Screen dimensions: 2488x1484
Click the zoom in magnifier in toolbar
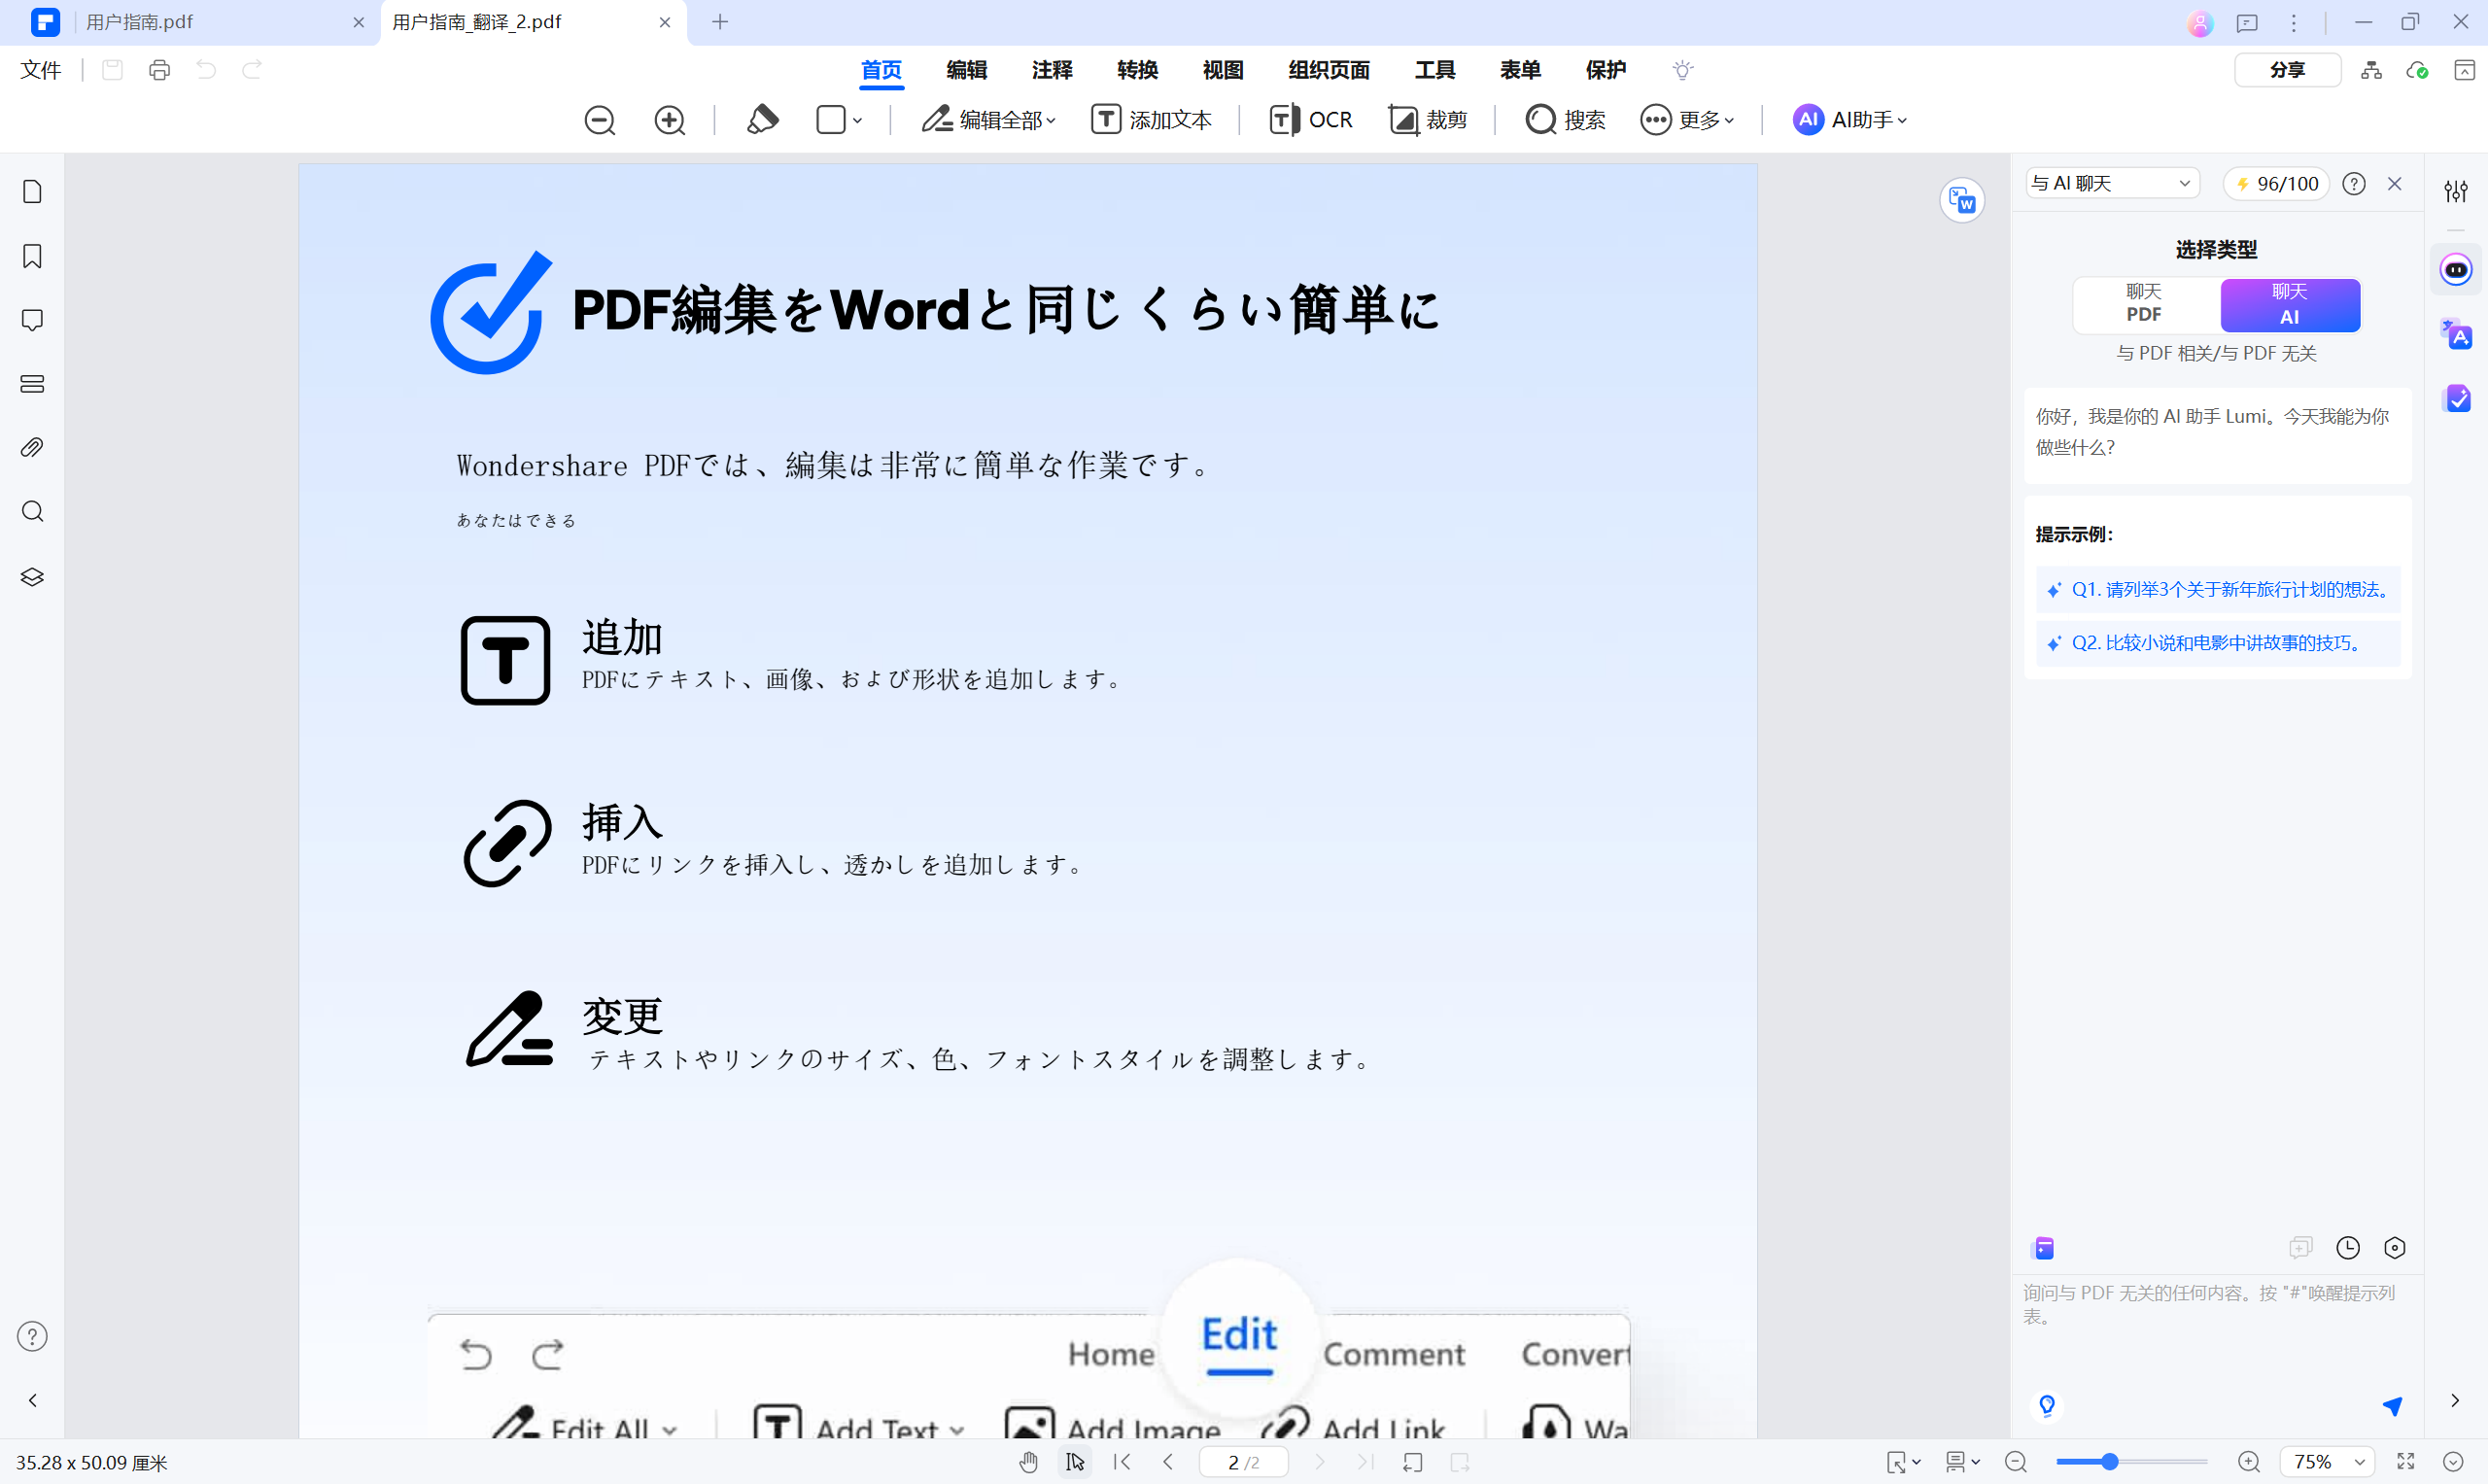pos(670,120)
